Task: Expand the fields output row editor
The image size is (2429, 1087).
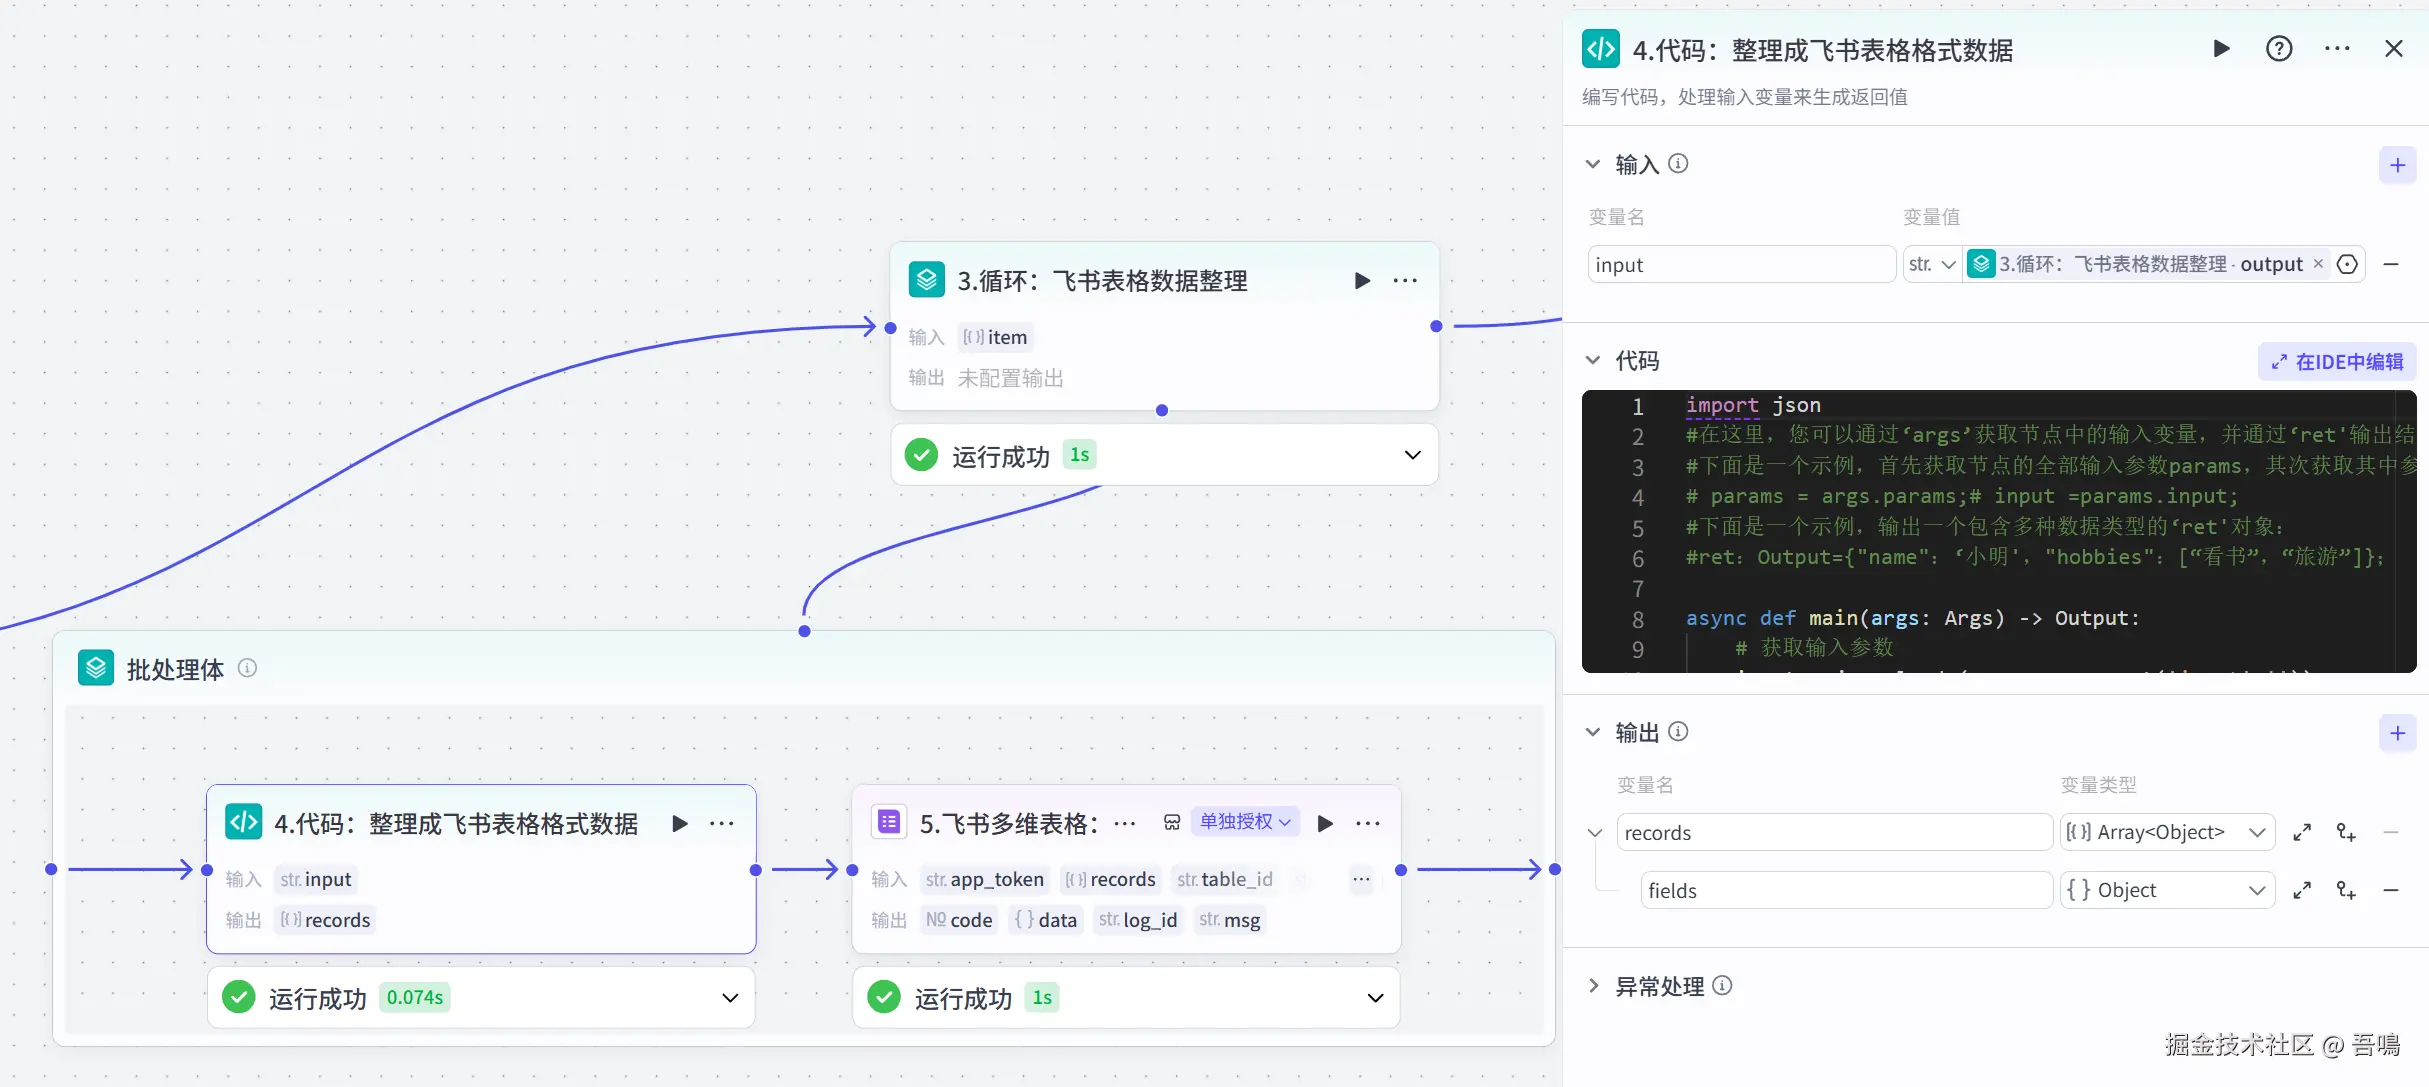Action: [x=2302, y=890]
